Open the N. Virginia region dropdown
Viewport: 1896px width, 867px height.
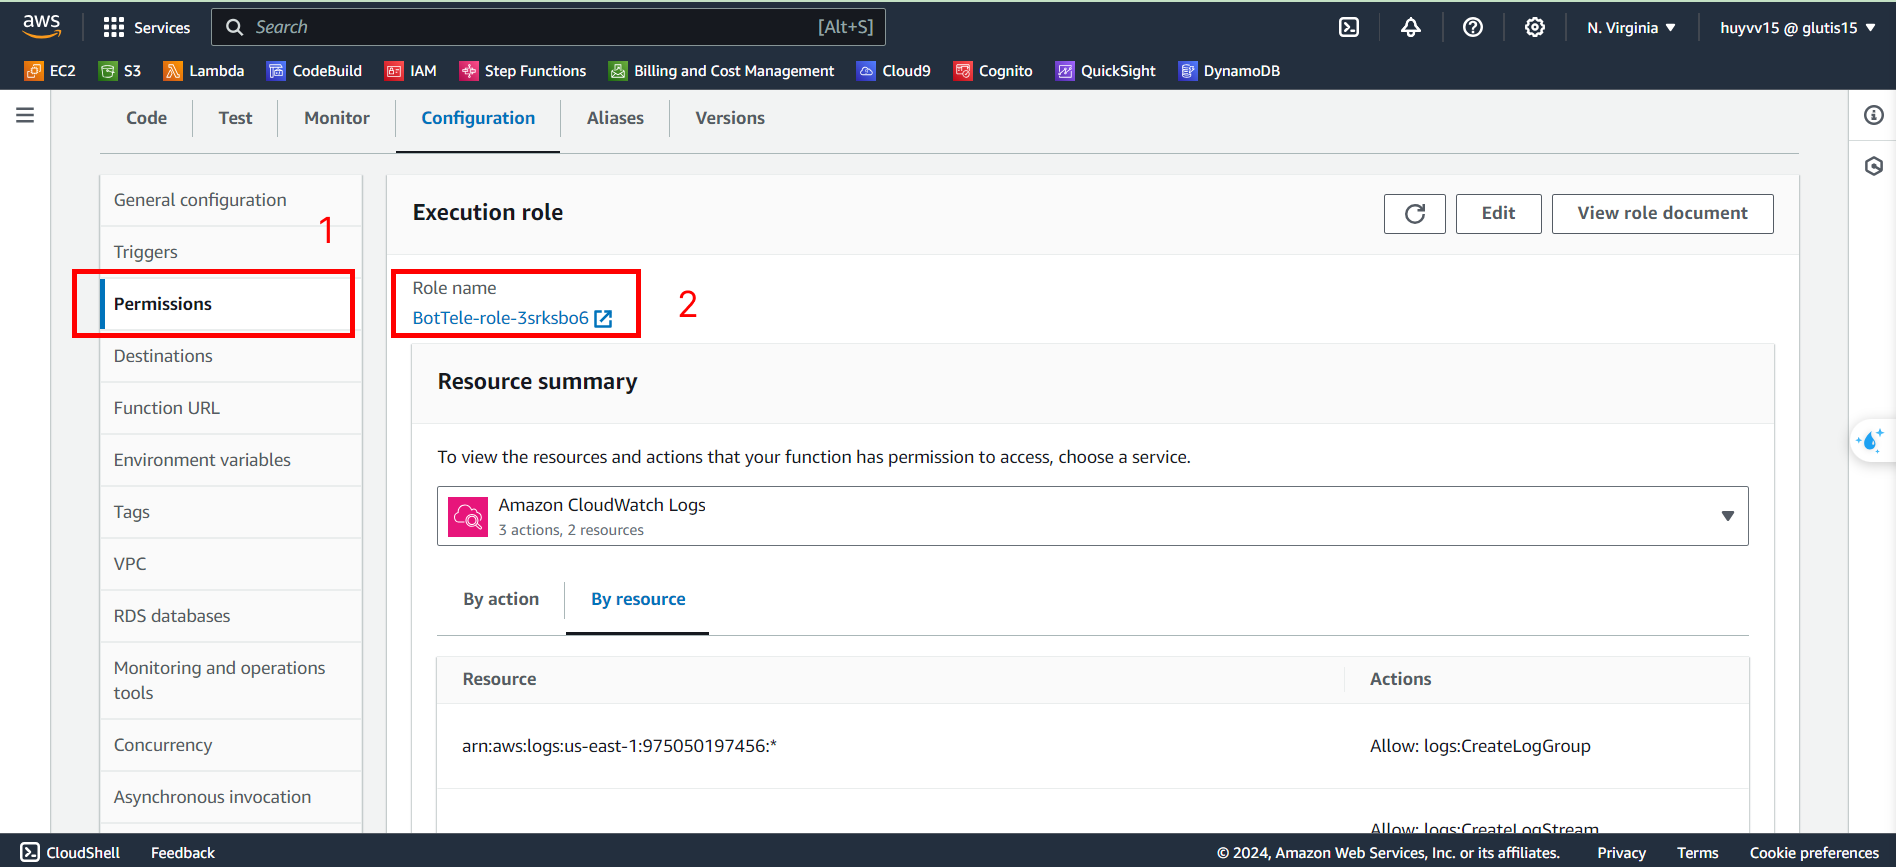coord(1631,28)
